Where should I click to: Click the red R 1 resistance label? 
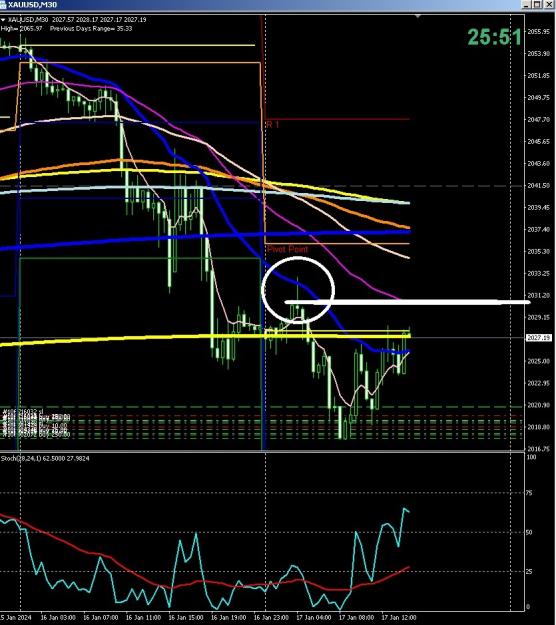point(273,125)
